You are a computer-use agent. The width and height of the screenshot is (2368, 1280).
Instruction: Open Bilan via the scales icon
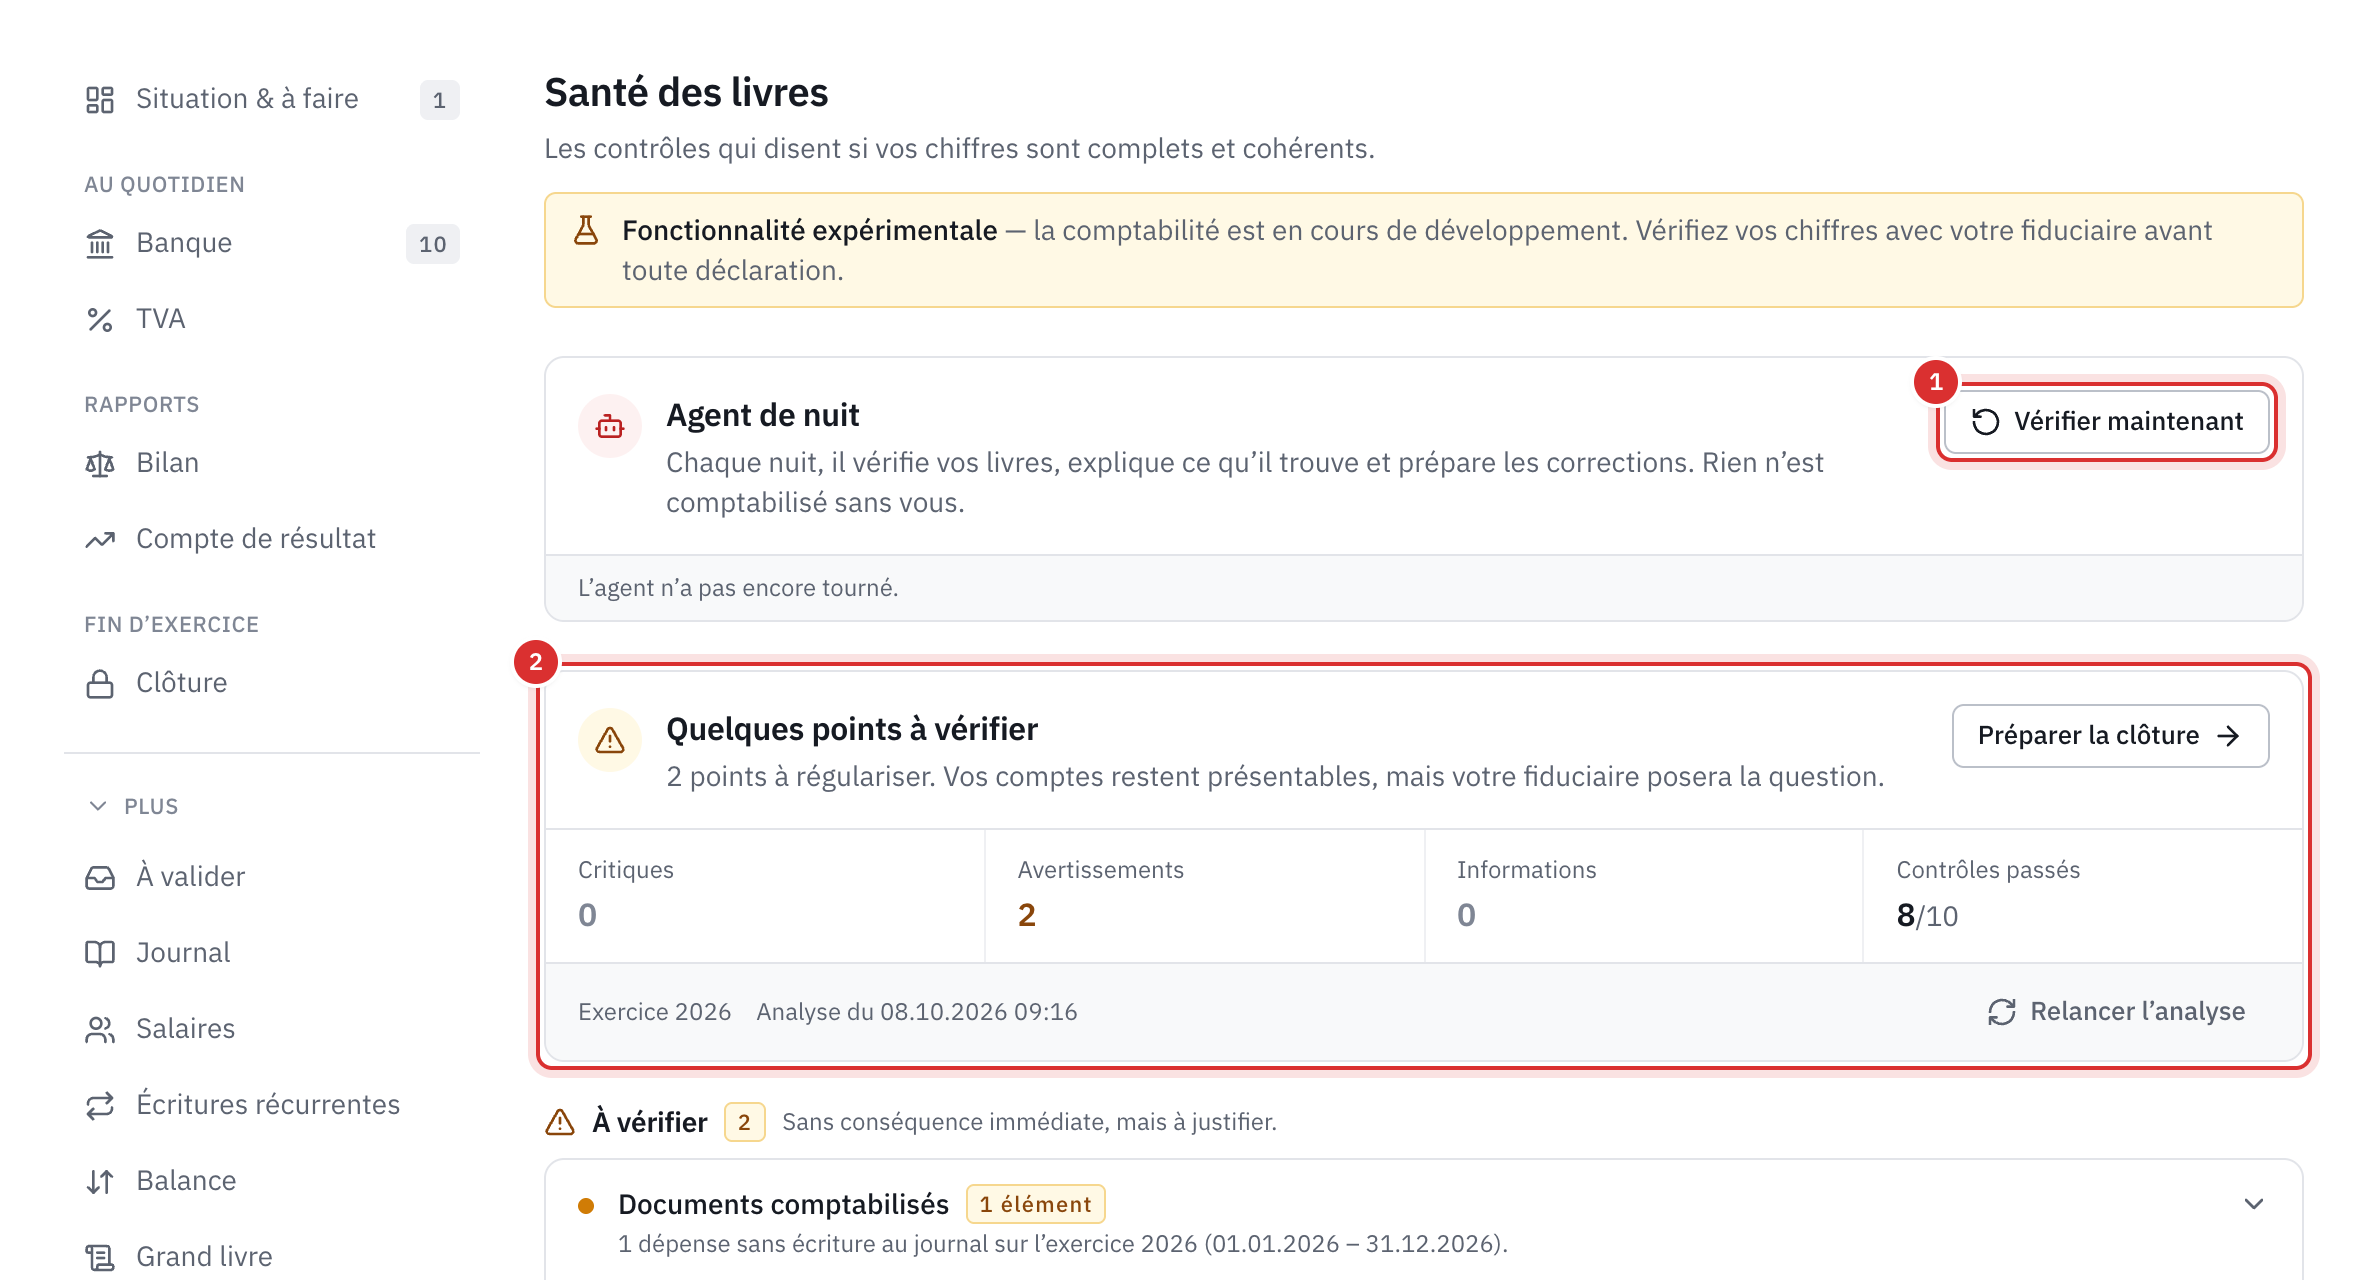[100, 463]
